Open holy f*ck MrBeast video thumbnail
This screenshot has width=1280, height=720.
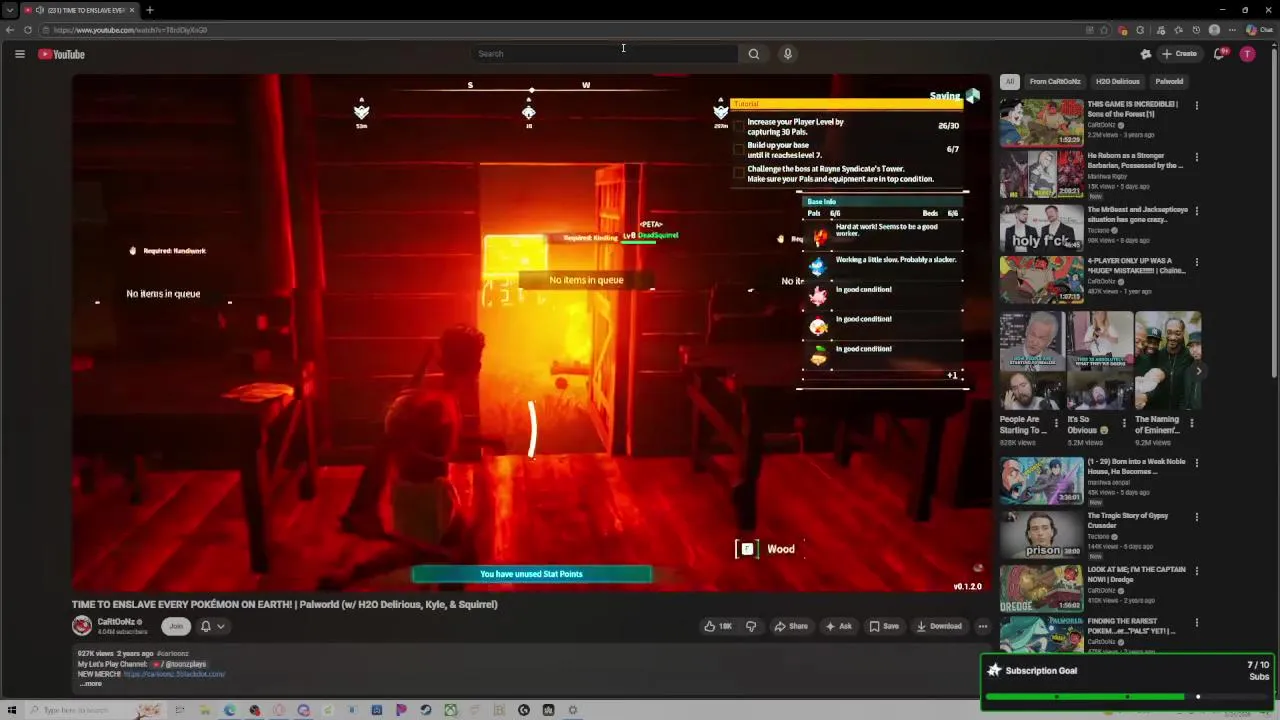[1042, 228]
